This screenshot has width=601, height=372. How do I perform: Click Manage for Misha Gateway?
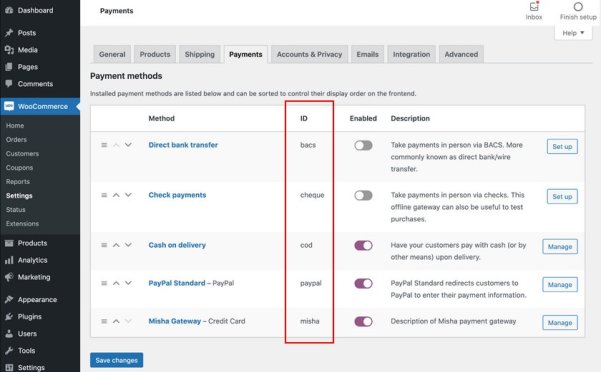coord(560,323)
